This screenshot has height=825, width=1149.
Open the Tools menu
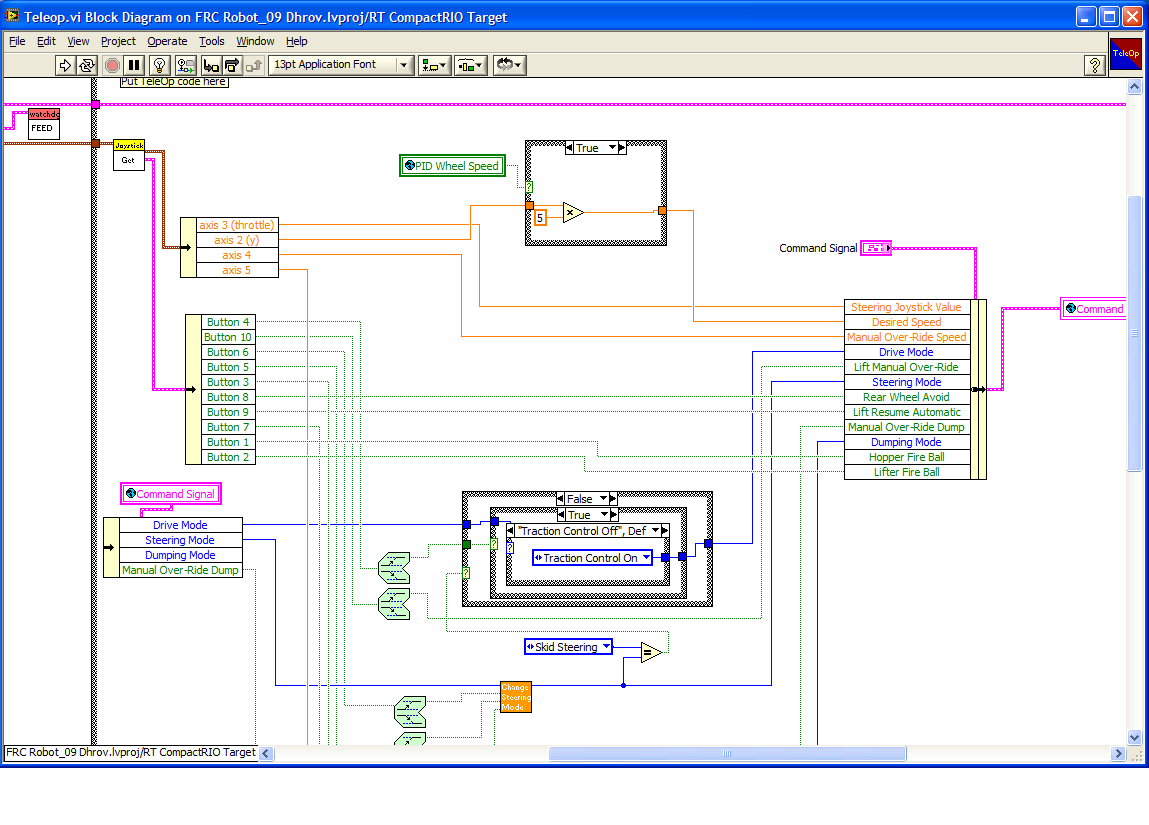212,41
